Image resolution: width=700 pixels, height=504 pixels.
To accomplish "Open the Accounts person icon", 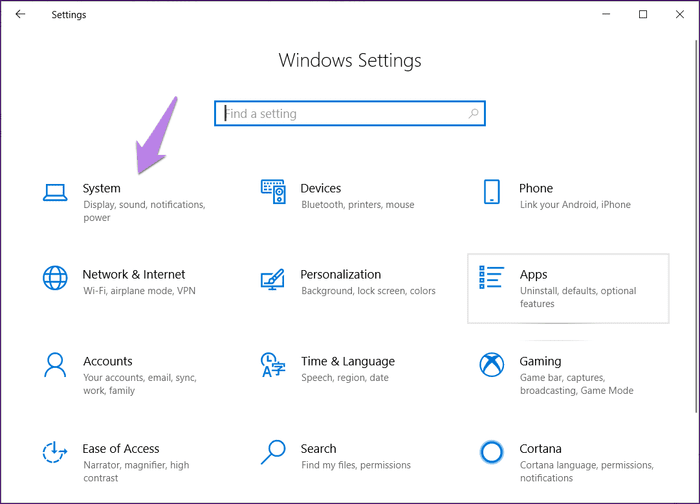I will click(x=55, y=365).
